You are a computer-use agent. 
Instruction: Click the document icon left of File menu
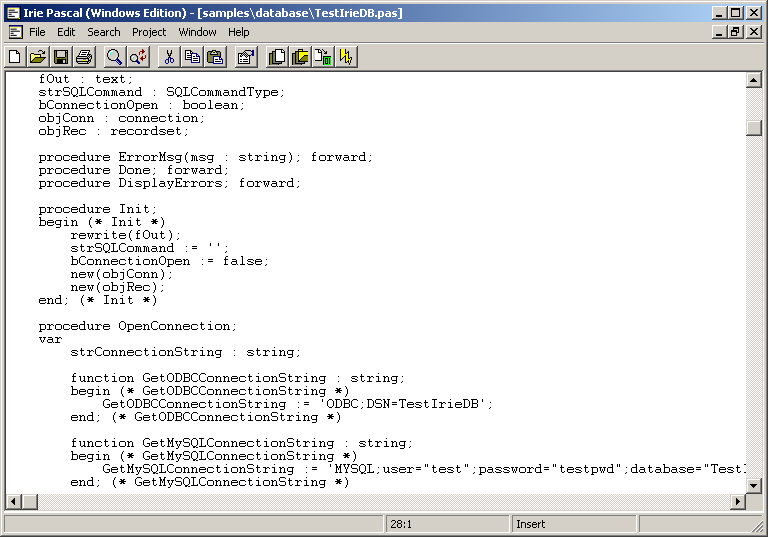(x=15, y=32)
